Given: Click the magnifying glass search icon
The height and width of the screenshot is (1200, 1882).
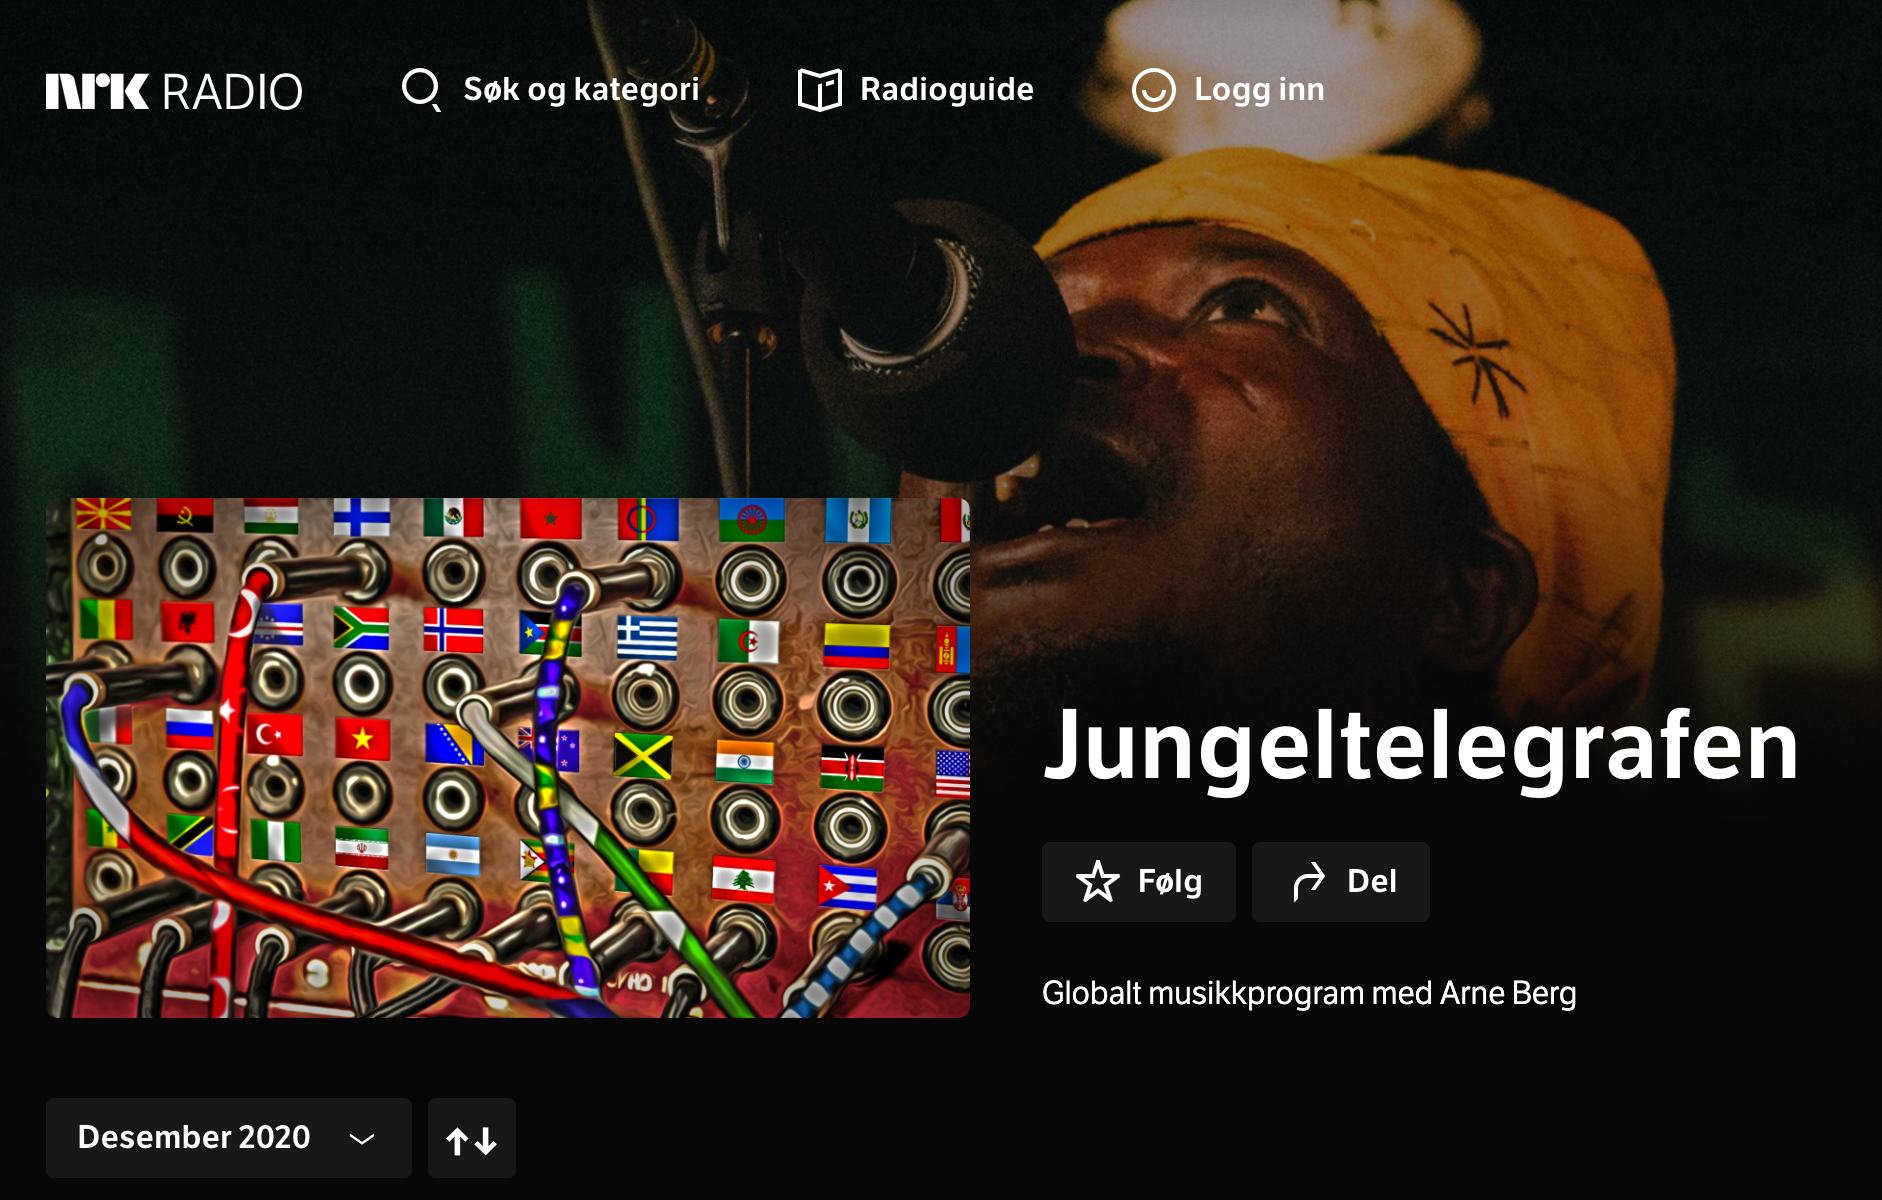Looking at the screenshot, I should tap(421, 90).
